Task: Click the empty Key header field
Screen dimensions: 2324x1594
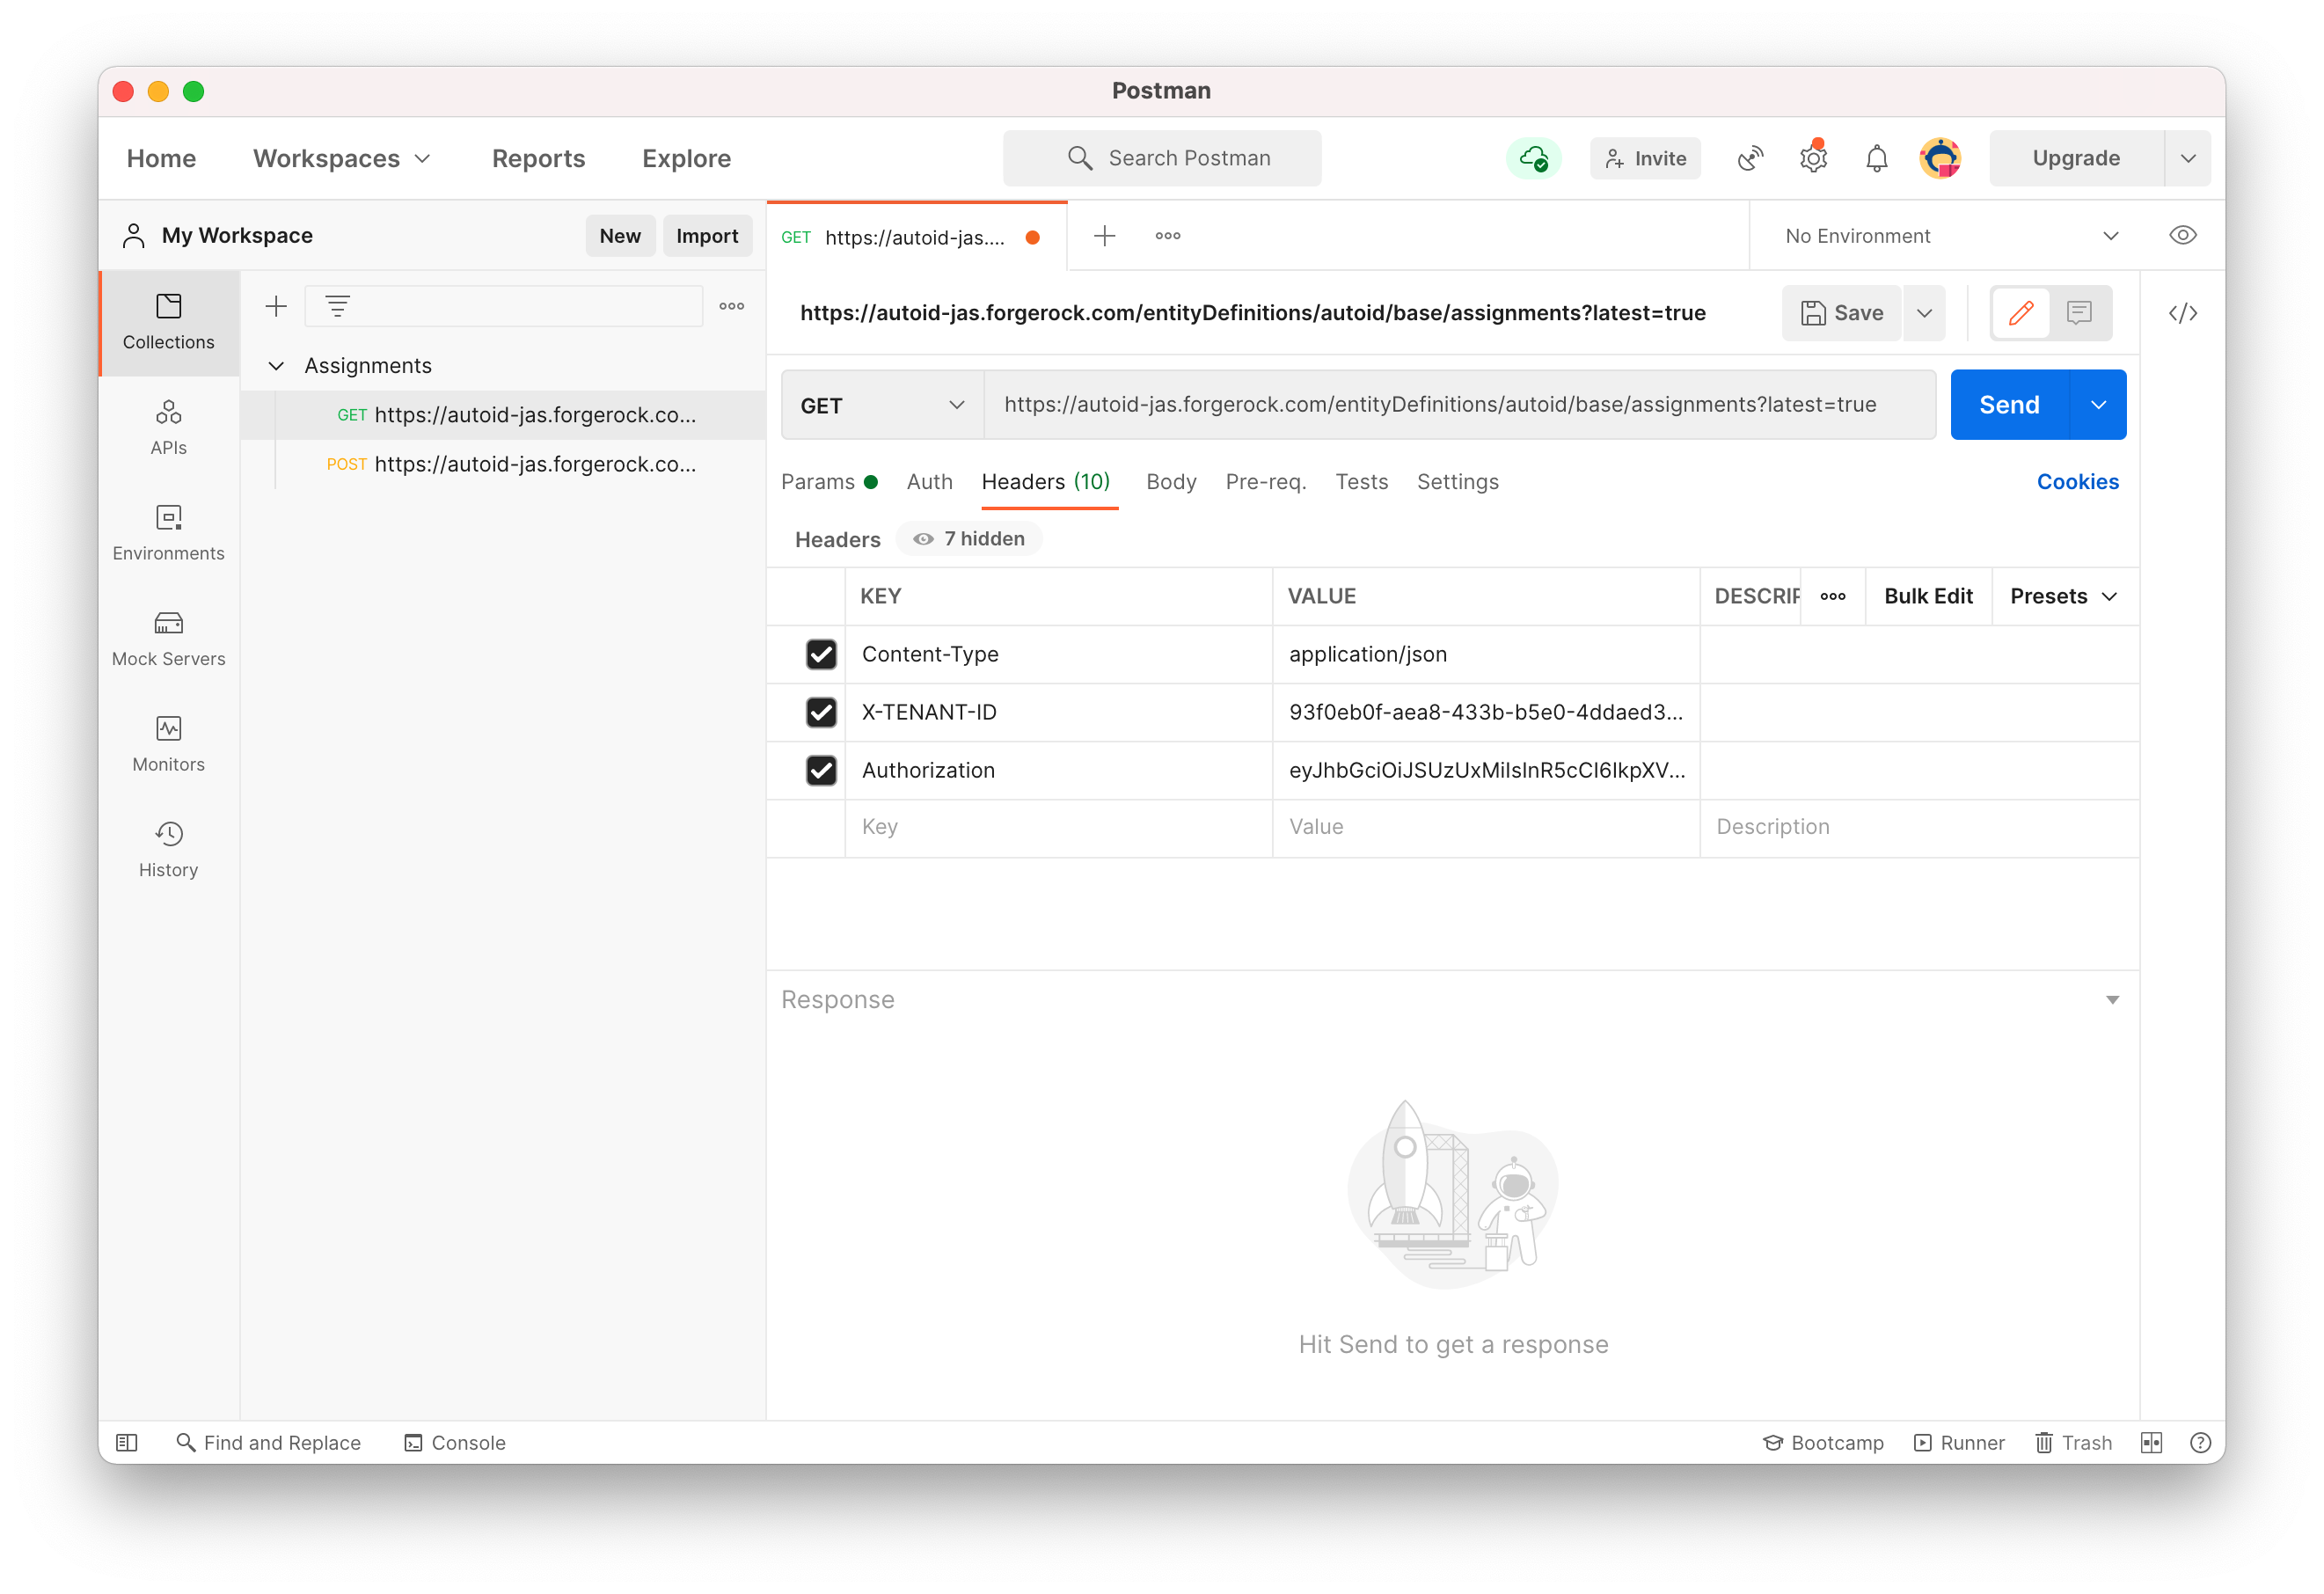Action: tap(1058, 827)
